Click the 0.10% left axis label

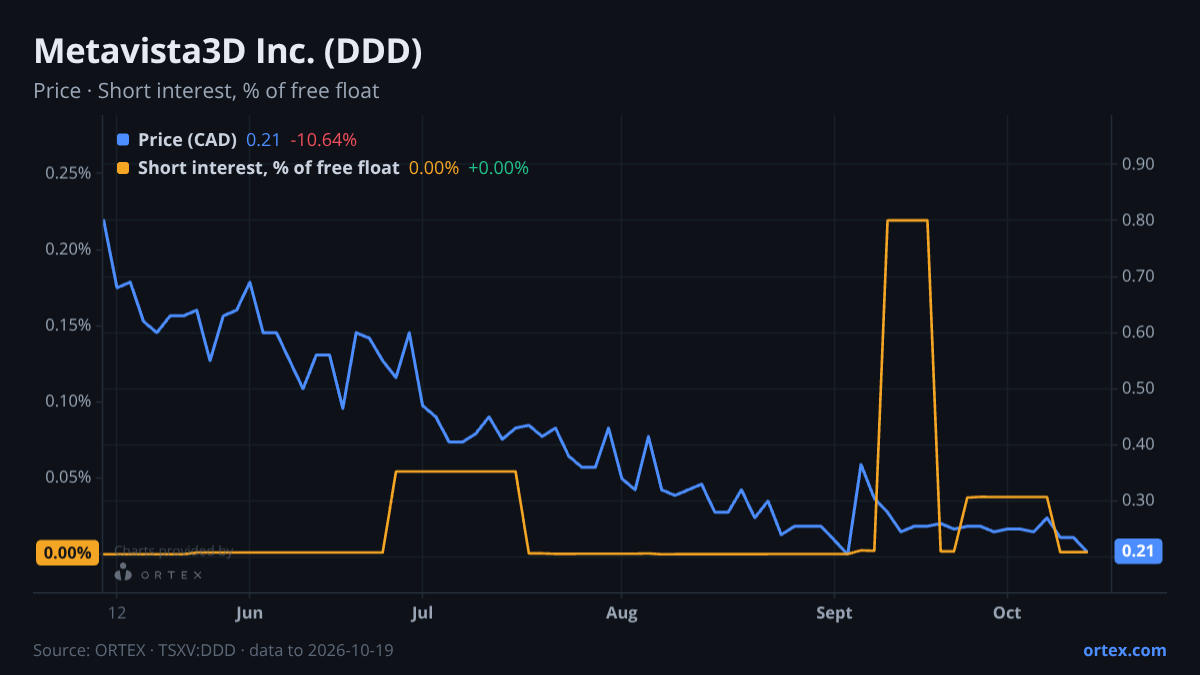(x=68, y=401)
